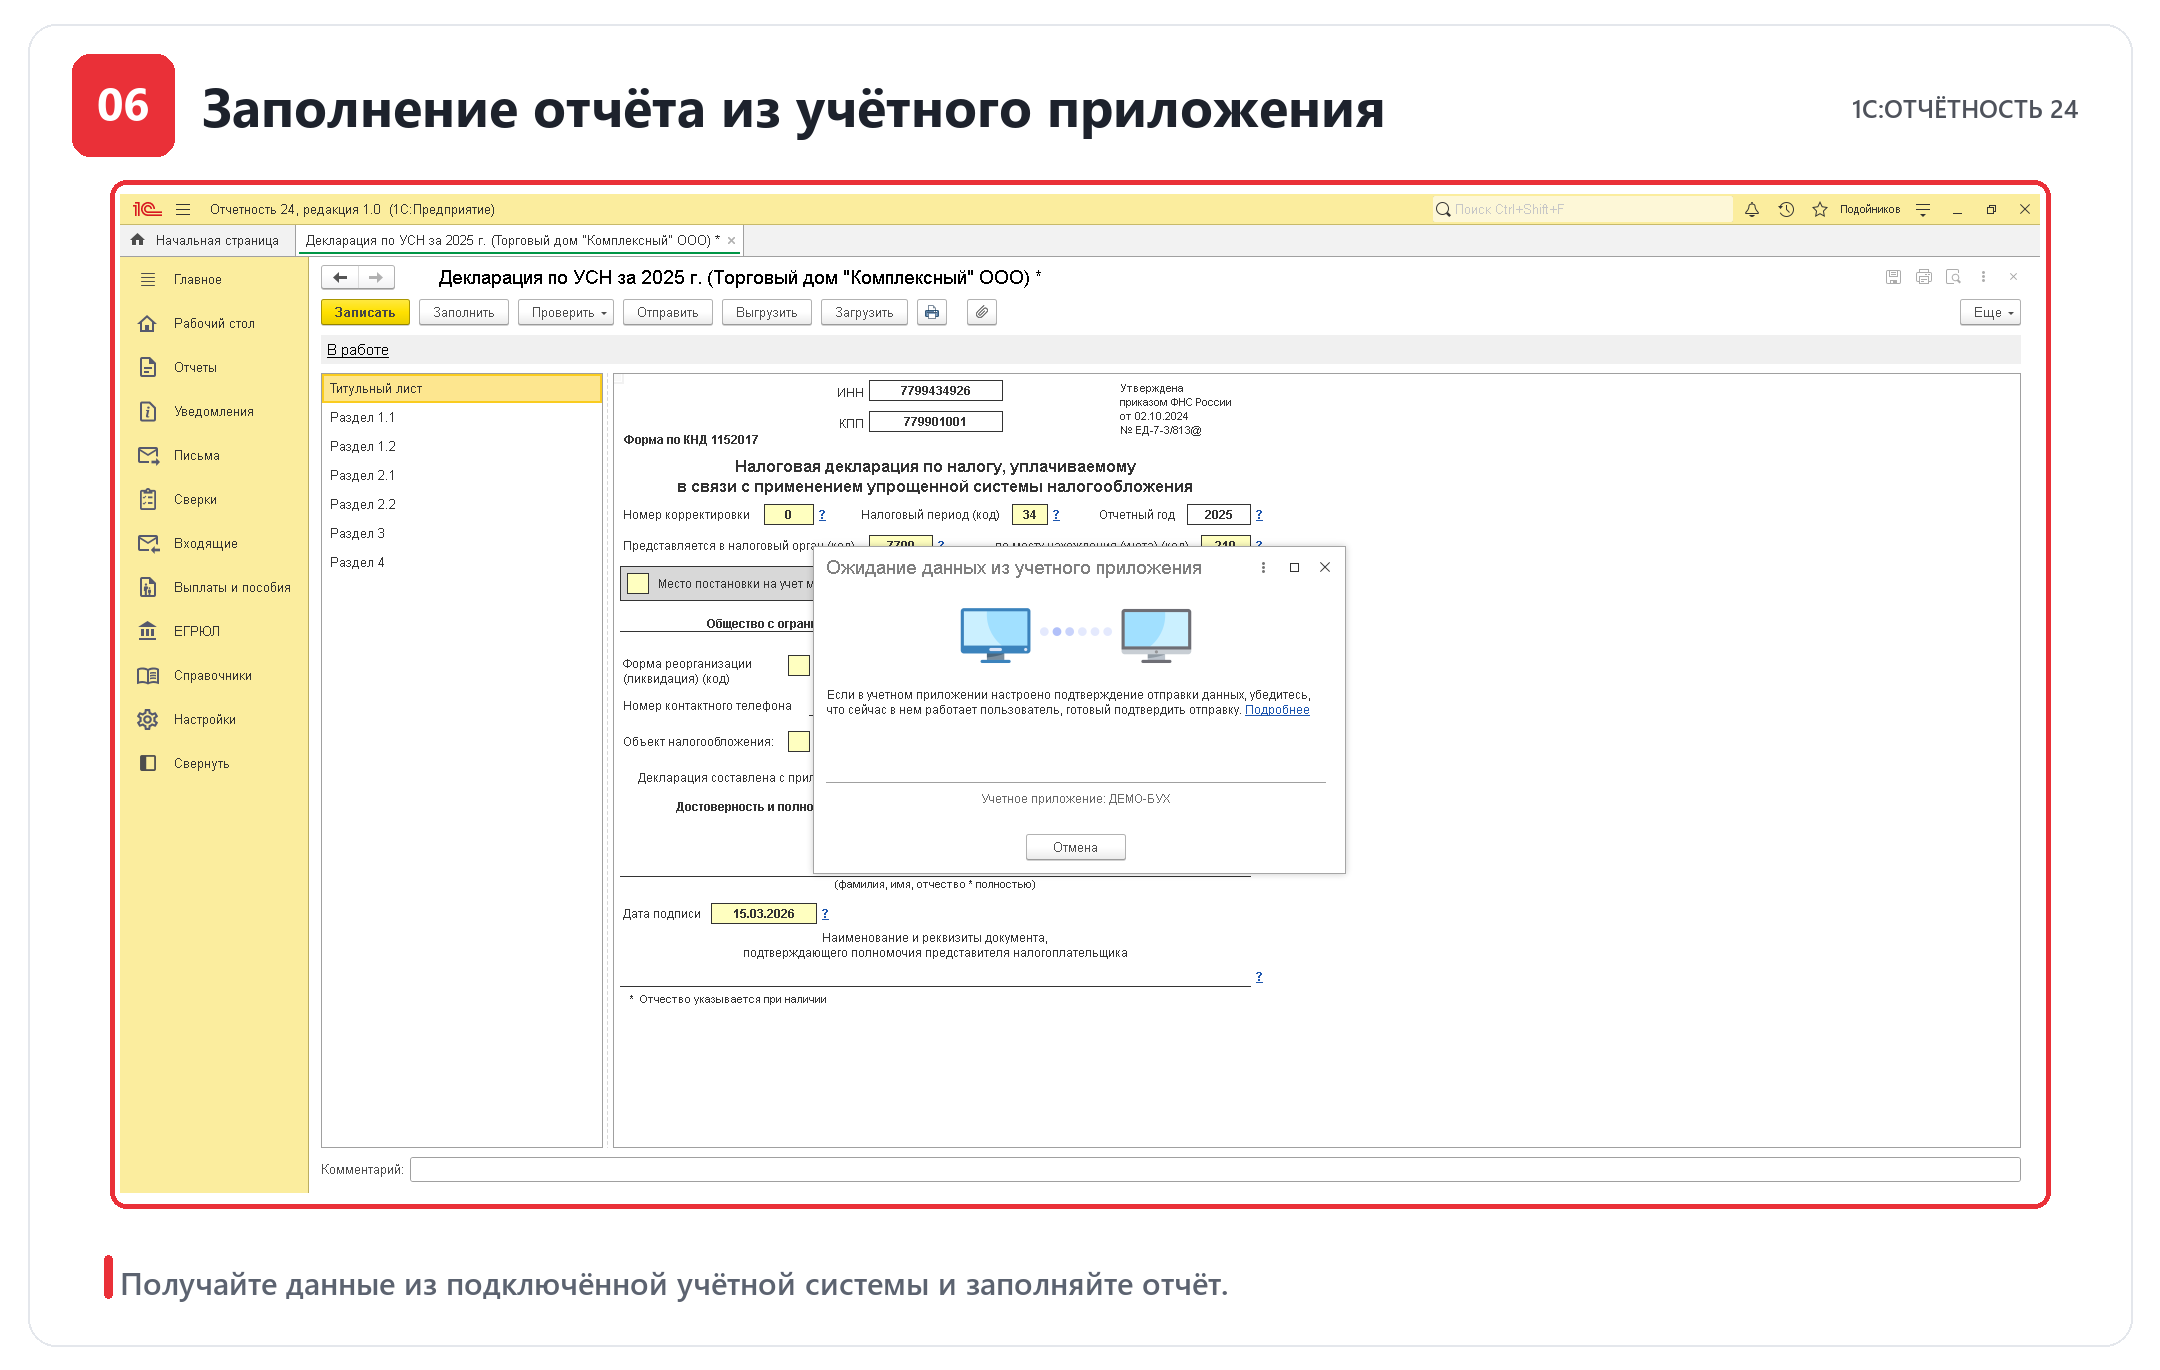Click the В работе status link
Viewport: 2160px width, 1370px height.
358,349
